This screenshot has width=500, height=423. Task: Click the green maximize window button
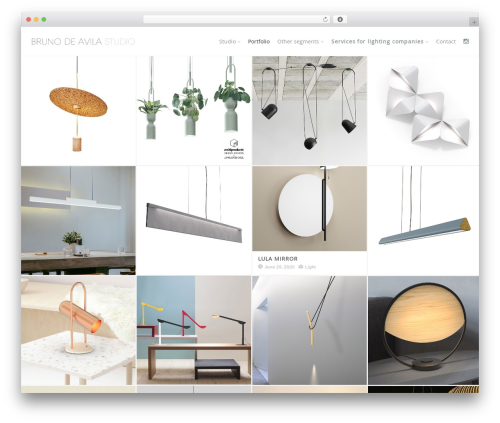coord(44,19)
